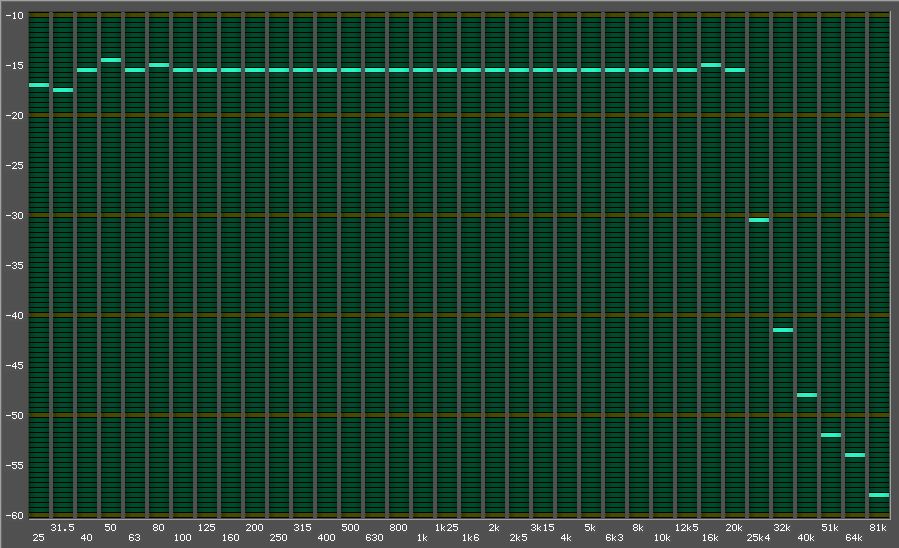Select the 63 Hz band label

tap(134, 538)
